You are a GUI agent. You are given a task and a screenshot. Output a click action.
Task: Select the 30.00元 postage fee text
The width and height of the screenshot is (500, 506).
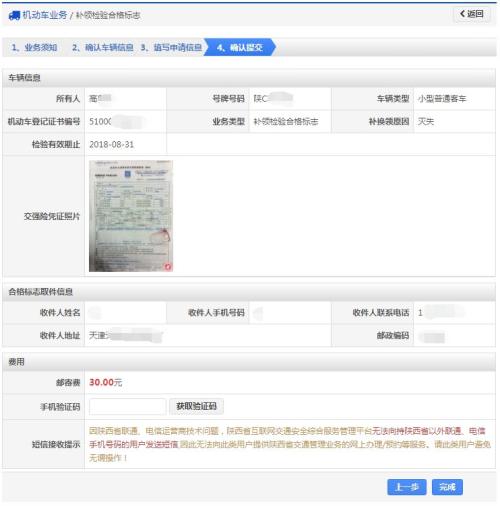pos(106,382)
